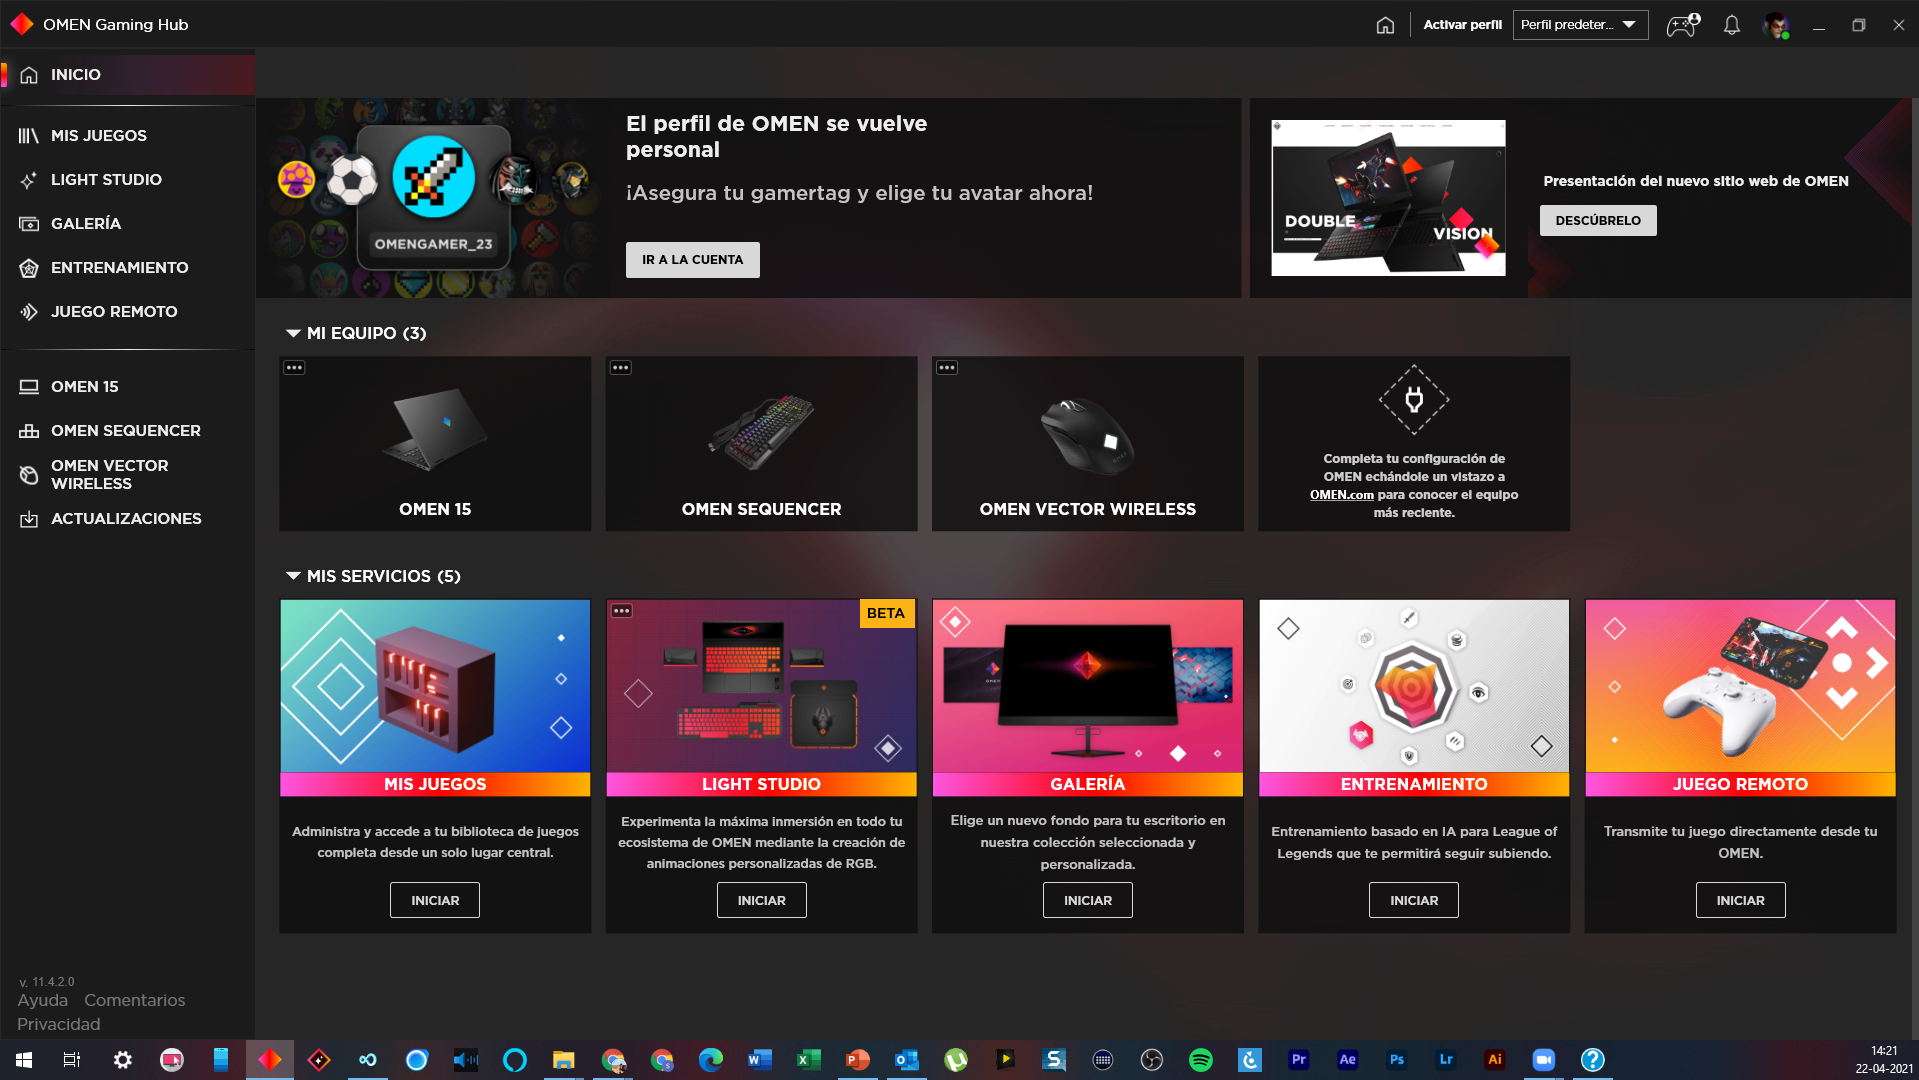Open the OMEN 15 device card

[435, 444]
